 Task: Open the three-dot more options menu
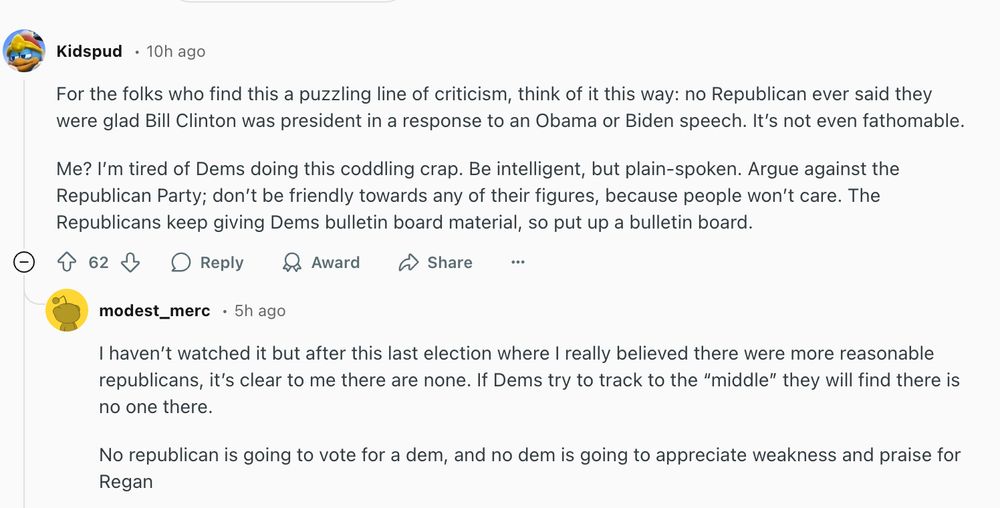tap(518, 262)
